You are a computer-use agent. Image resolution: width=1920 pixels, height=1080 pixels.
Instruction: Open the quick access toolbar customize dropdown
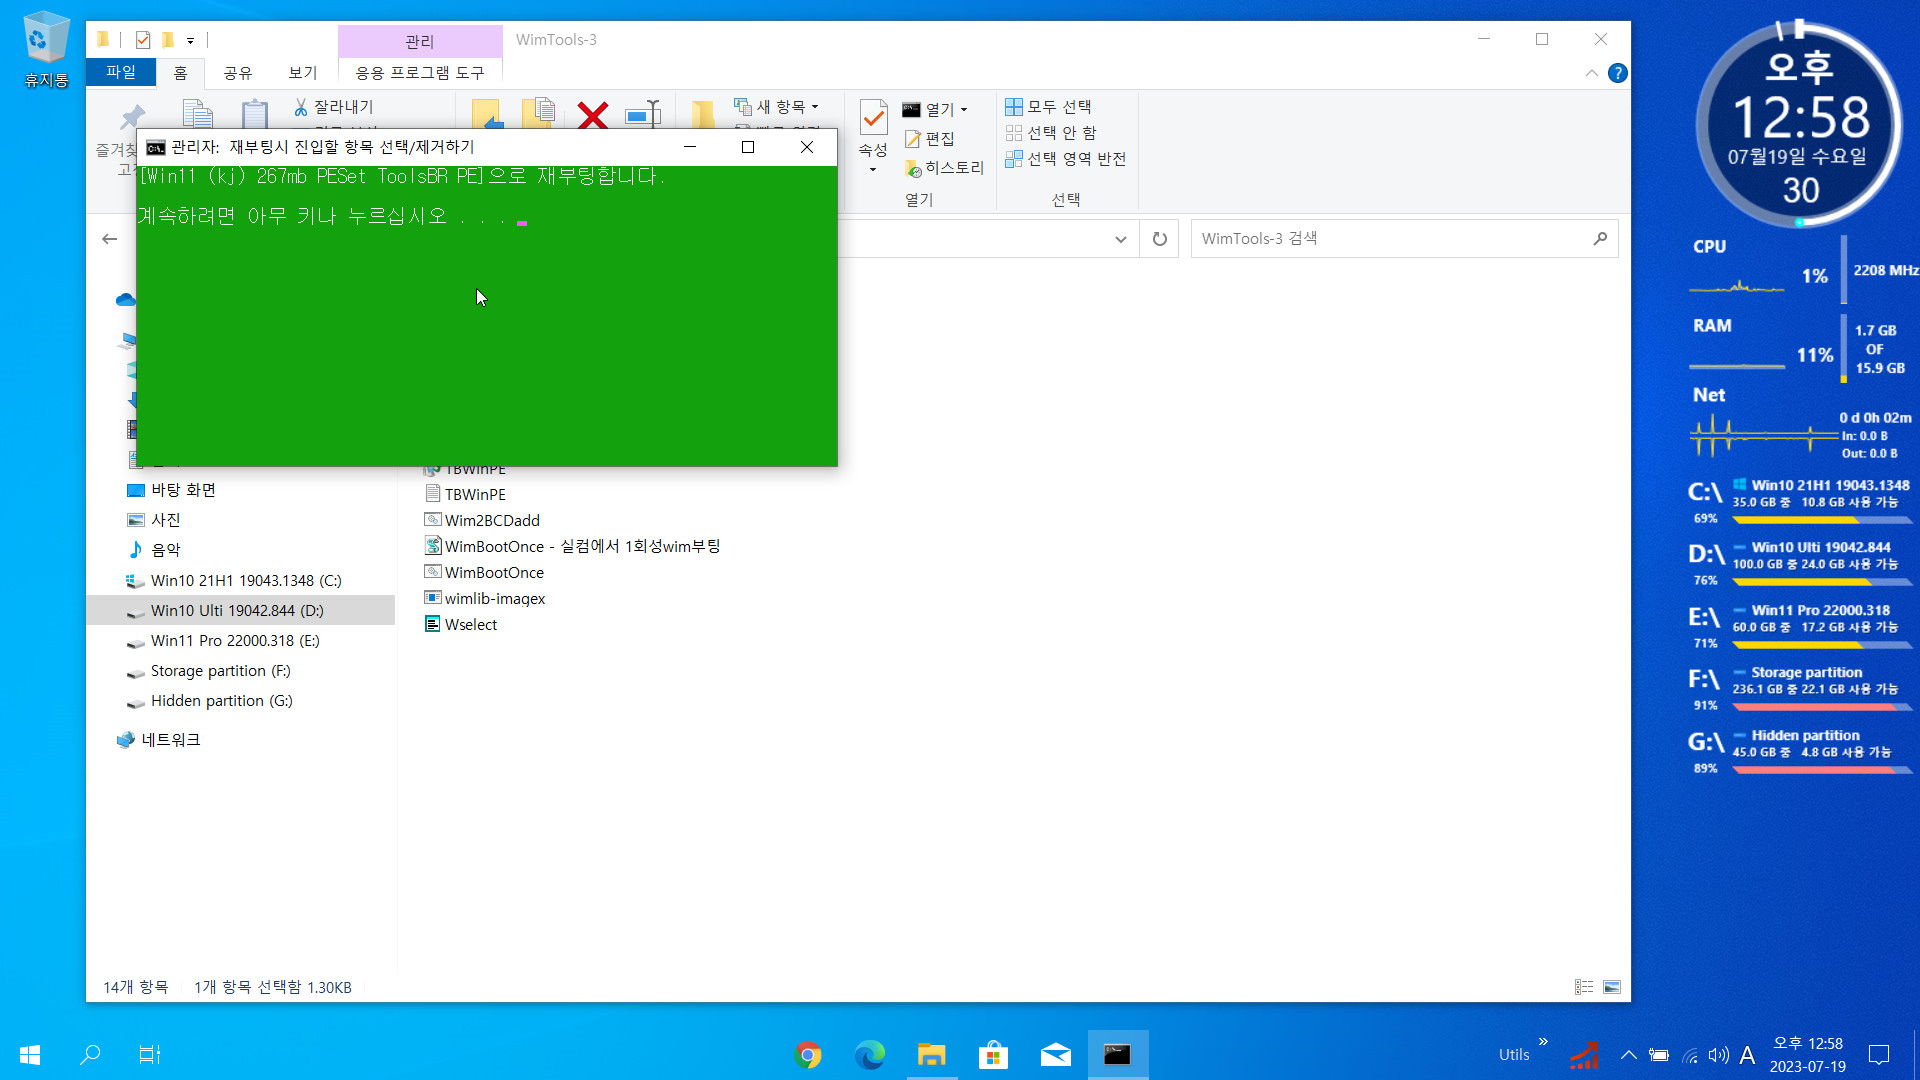[x=190, y=41]
